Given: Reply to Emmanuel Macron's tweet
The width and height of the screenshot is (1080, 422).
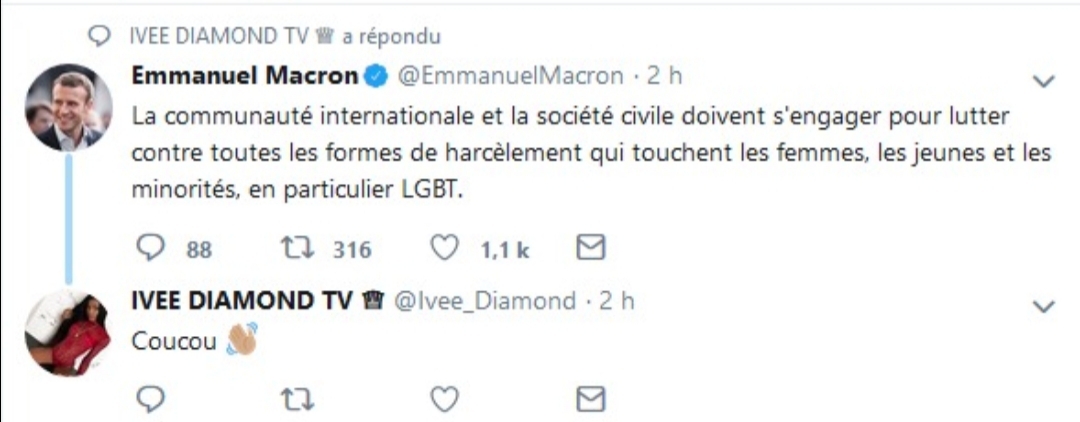Looking at the screenshot, I should pyautogui.click(x=151, y=249).
